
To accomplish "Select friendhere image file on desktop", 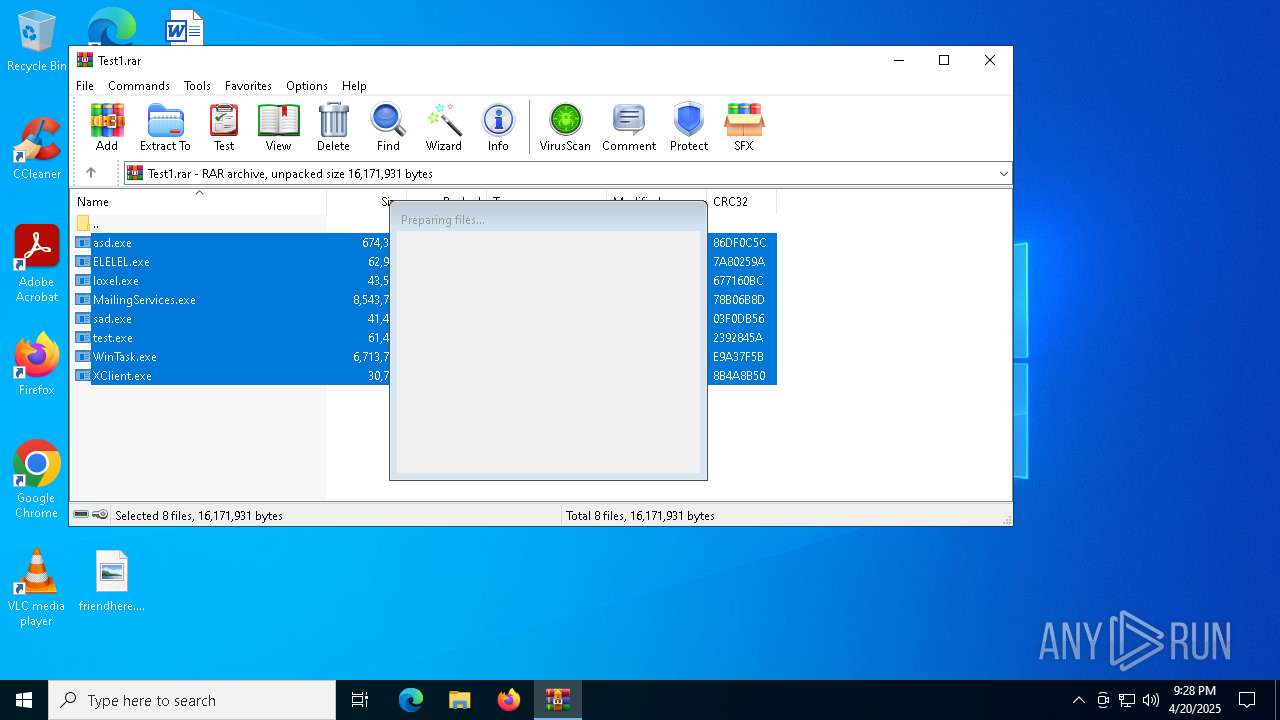I will [112, 581].
